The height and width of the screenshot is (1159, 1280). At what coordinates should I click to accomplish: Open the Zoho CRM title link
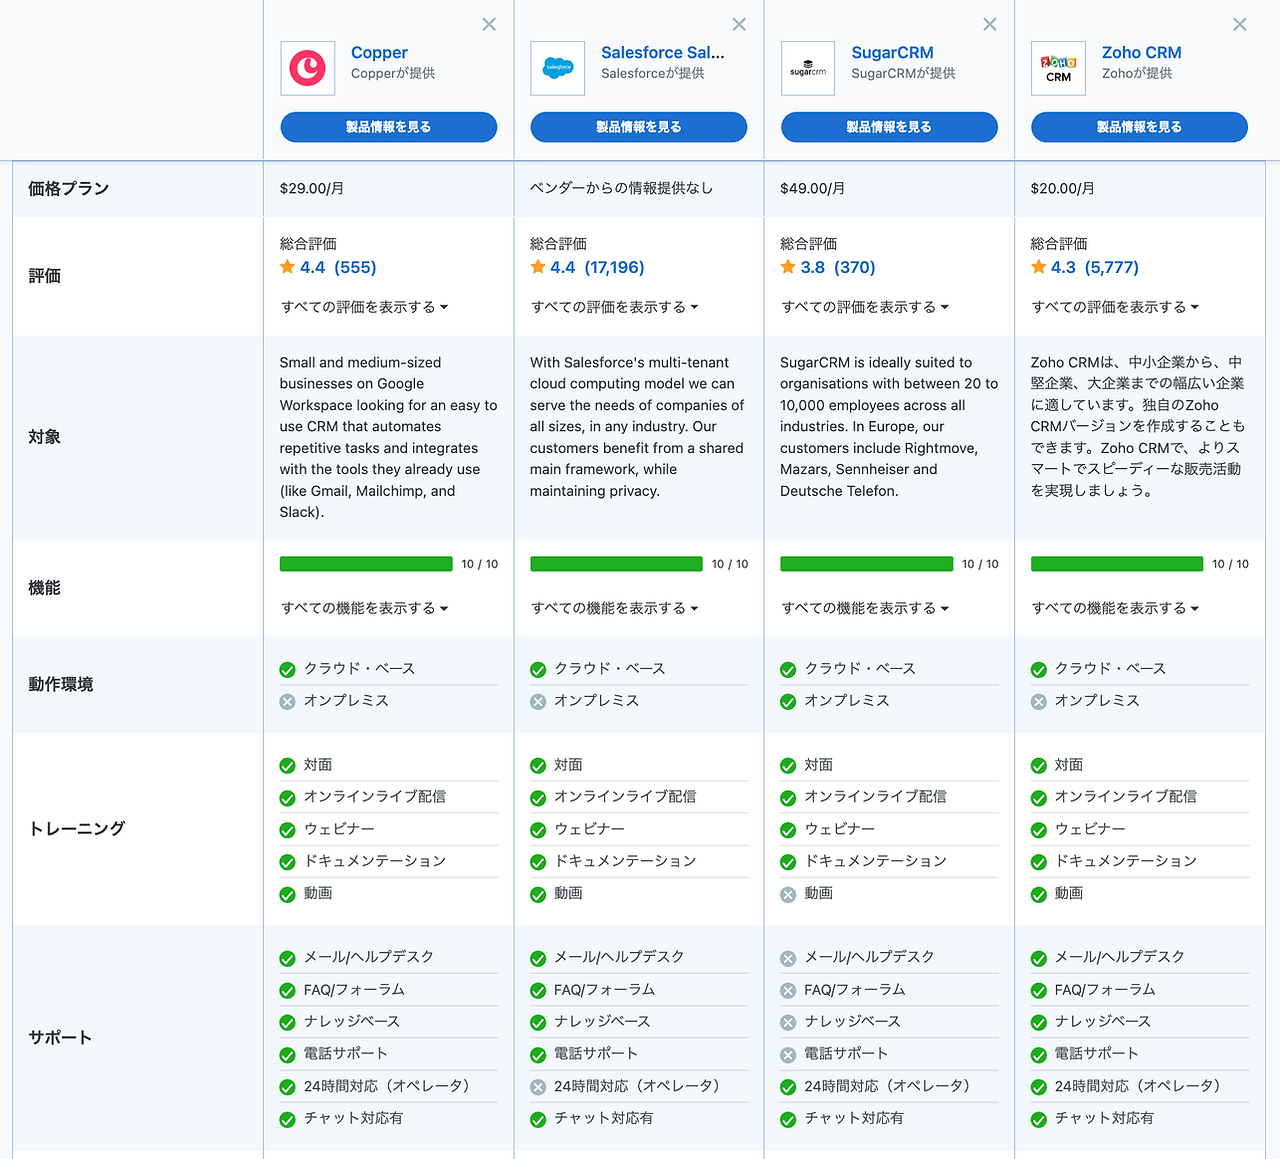coord(1141,52)
